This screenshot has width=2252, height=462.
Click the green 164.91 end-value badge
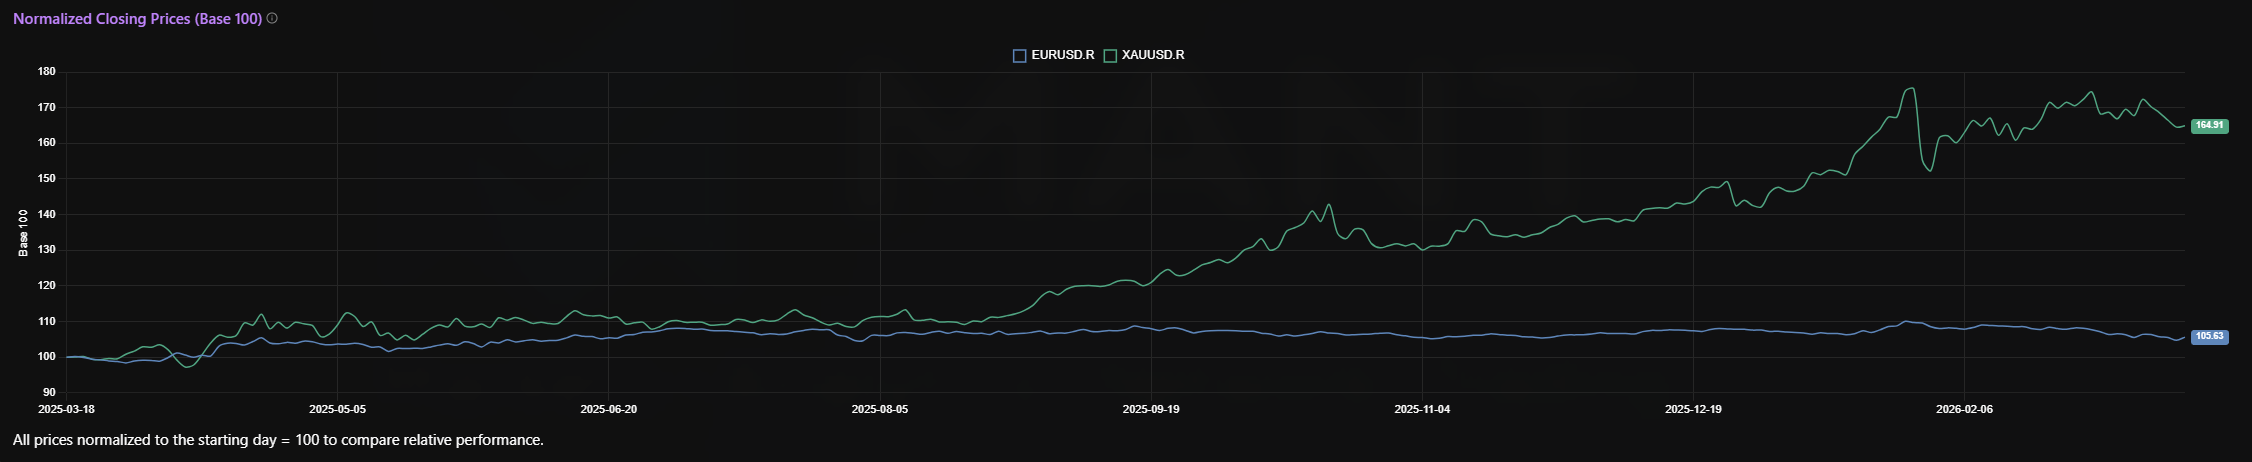click(x=2208, y=126)
